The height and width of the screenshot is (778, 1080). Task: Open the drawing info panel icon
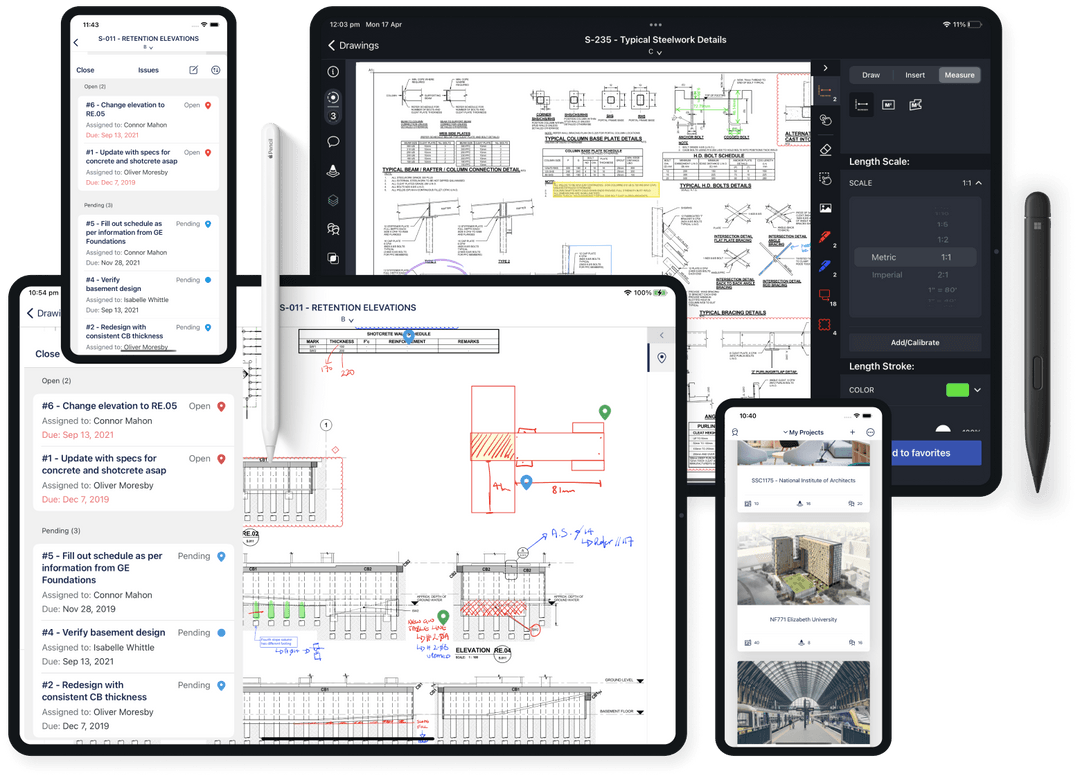coord(332,72)
